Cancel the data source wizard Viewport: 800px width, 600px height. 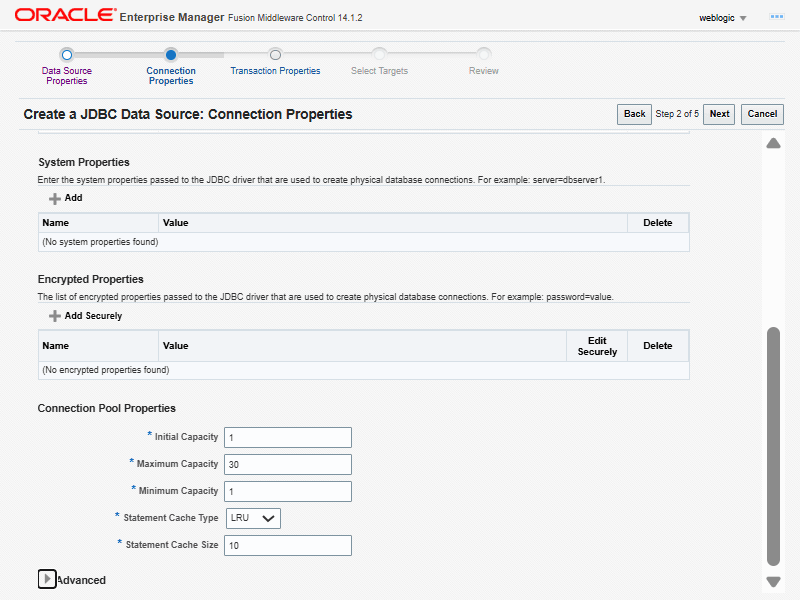(762, 114)
